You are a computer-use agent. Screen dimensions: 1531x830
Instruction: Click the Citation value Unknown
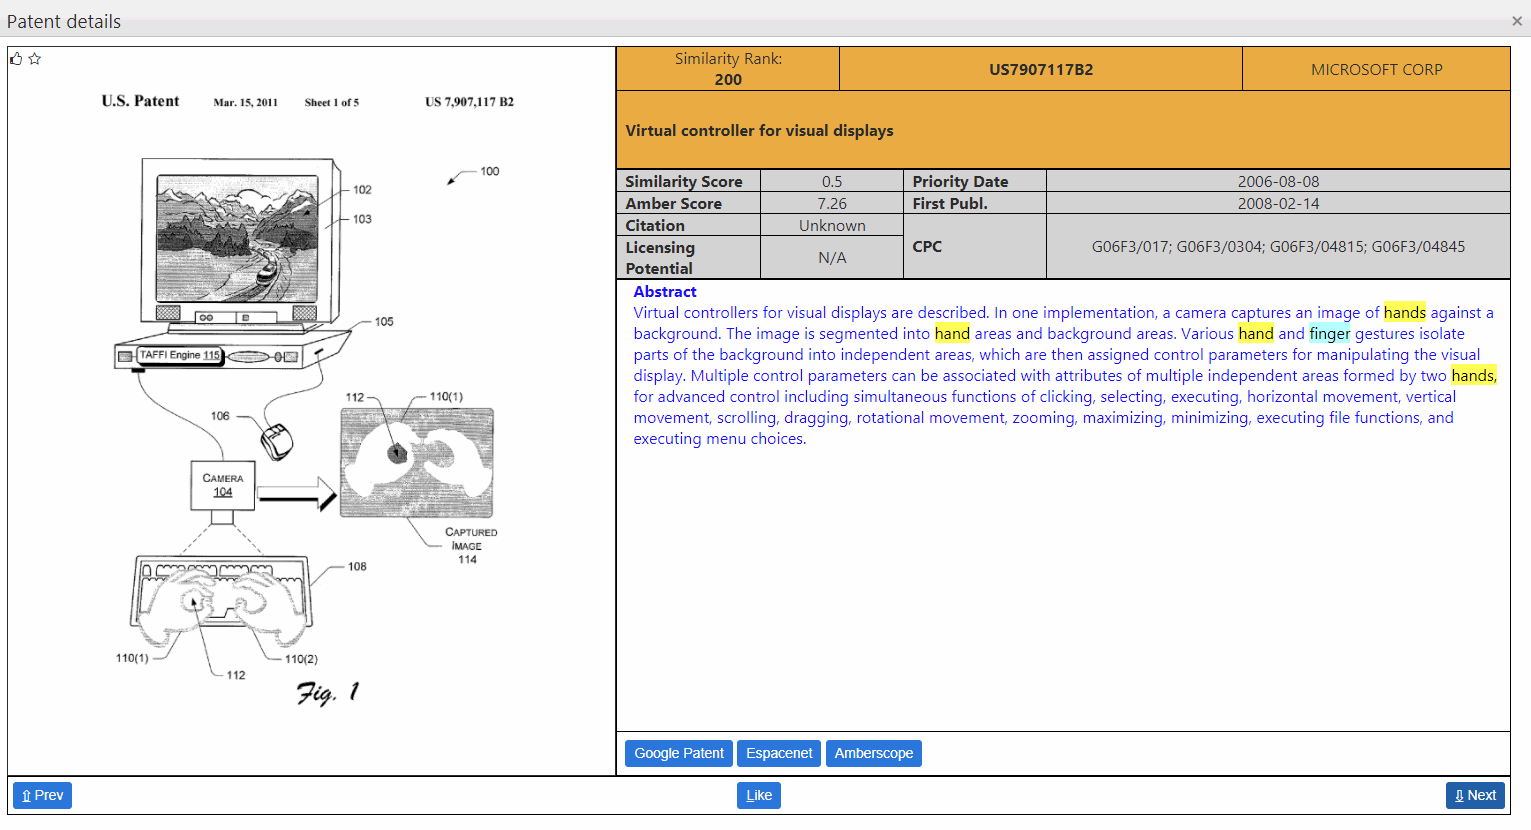tap(832, 225)
